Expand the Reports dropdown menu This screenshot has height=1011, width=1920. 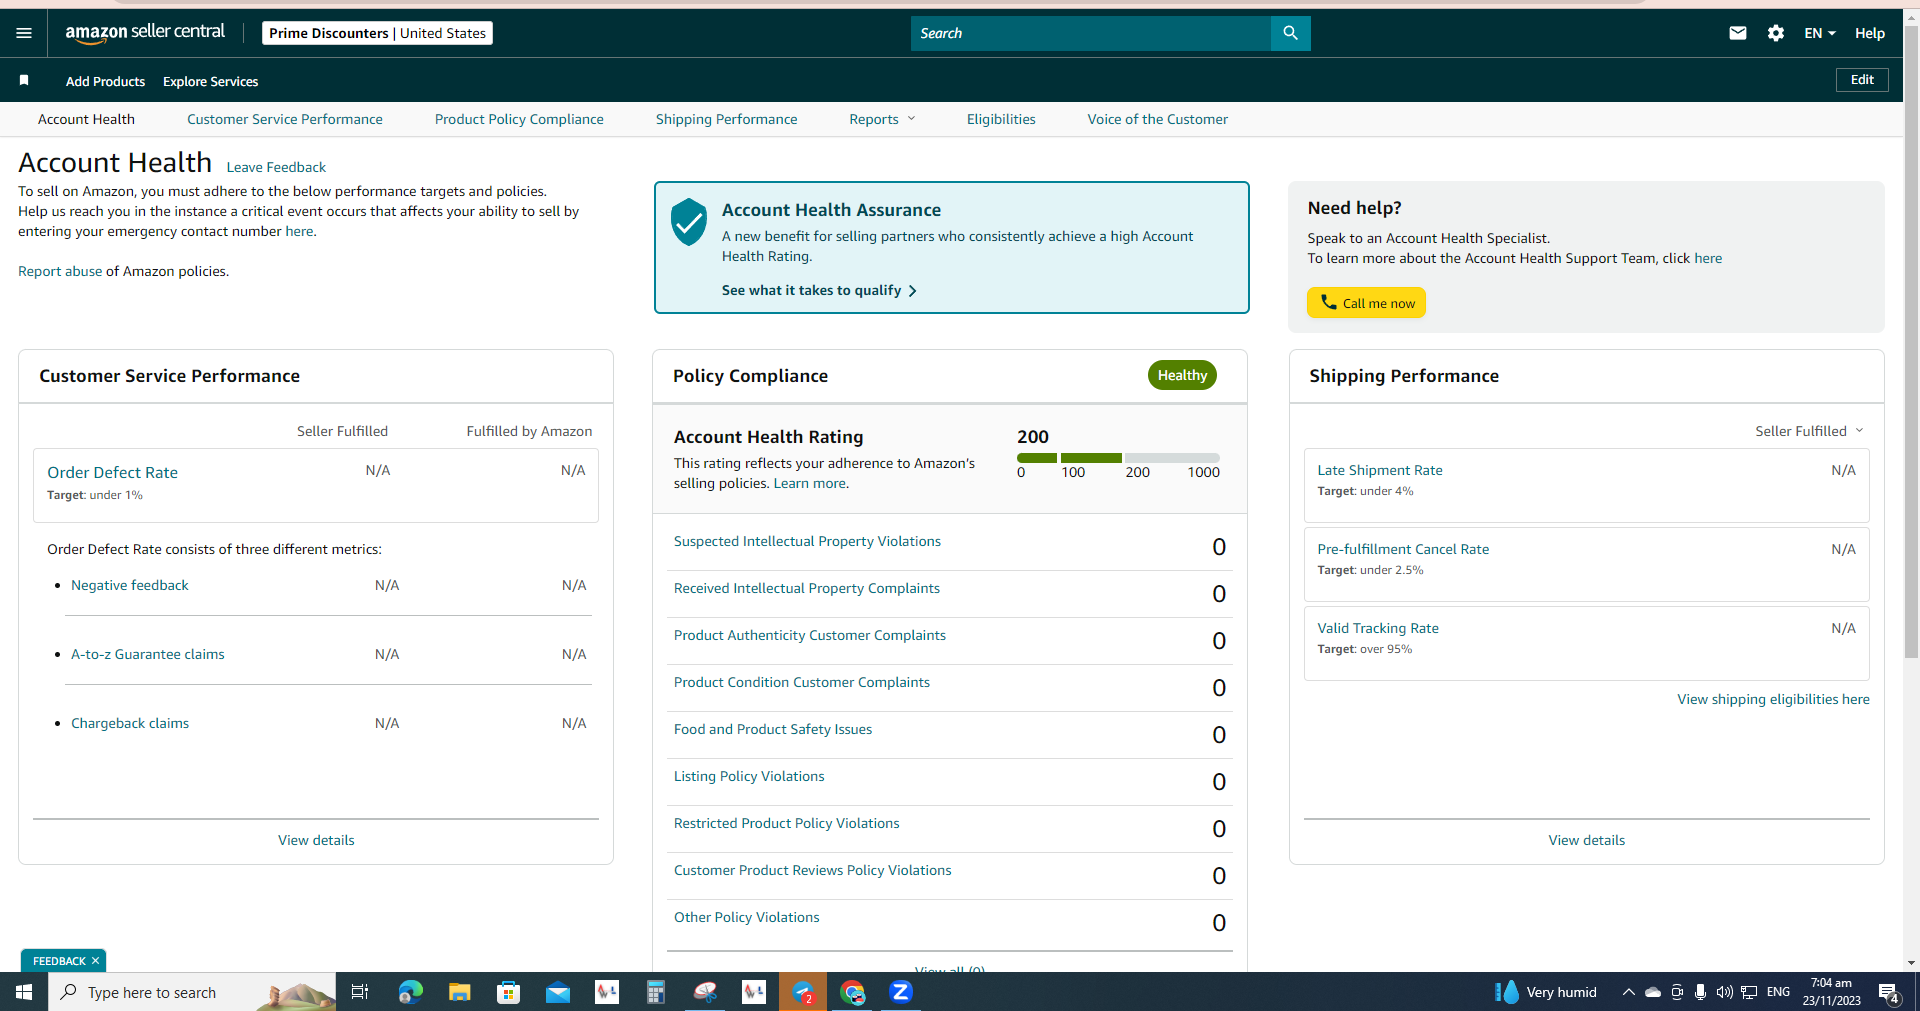882,119
